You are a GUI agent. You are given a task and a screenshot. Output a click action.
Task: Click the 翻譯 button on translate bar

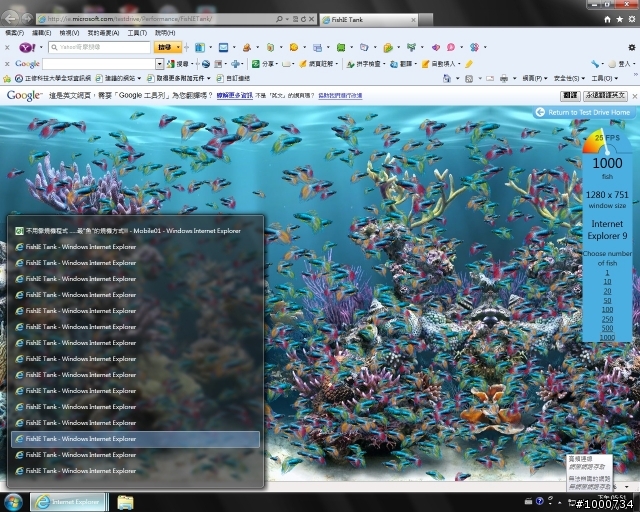click(570, 96)
